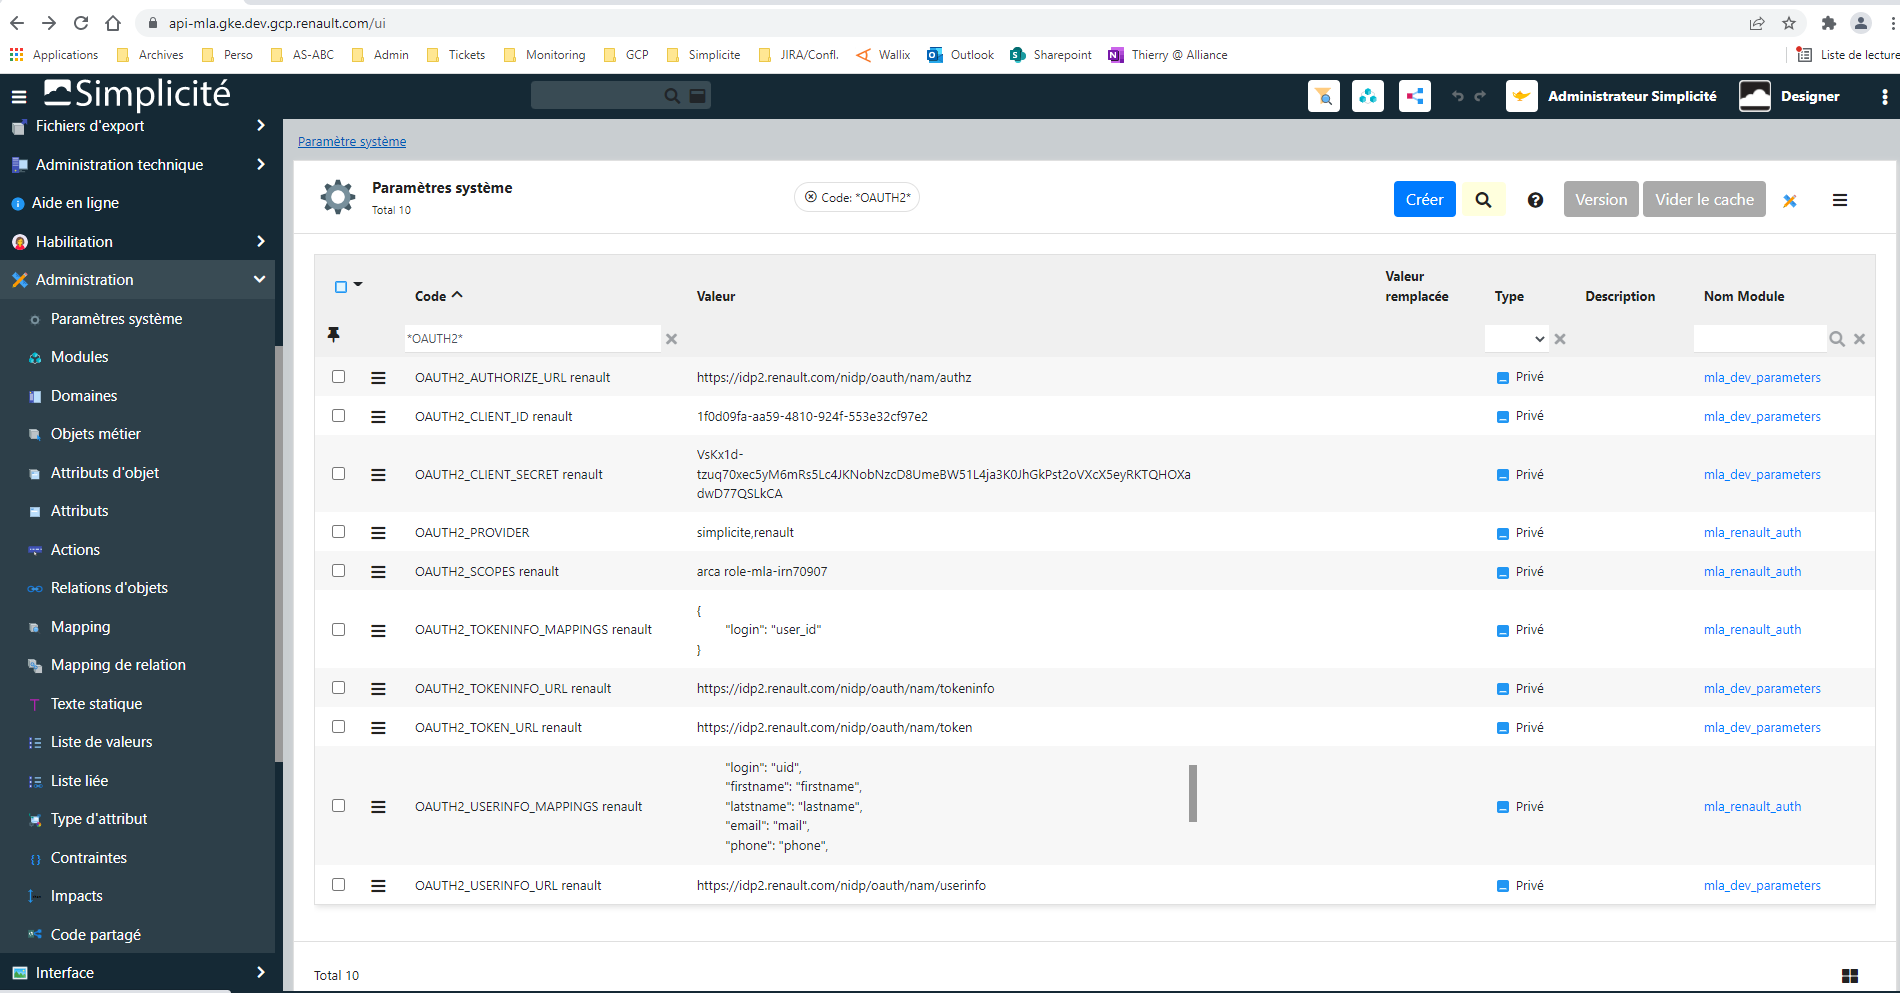The height and width of the screenshot is (993, 1900).
Task: Click the sidebar vertical scrollbar
Action: click(x=279, y=555)
